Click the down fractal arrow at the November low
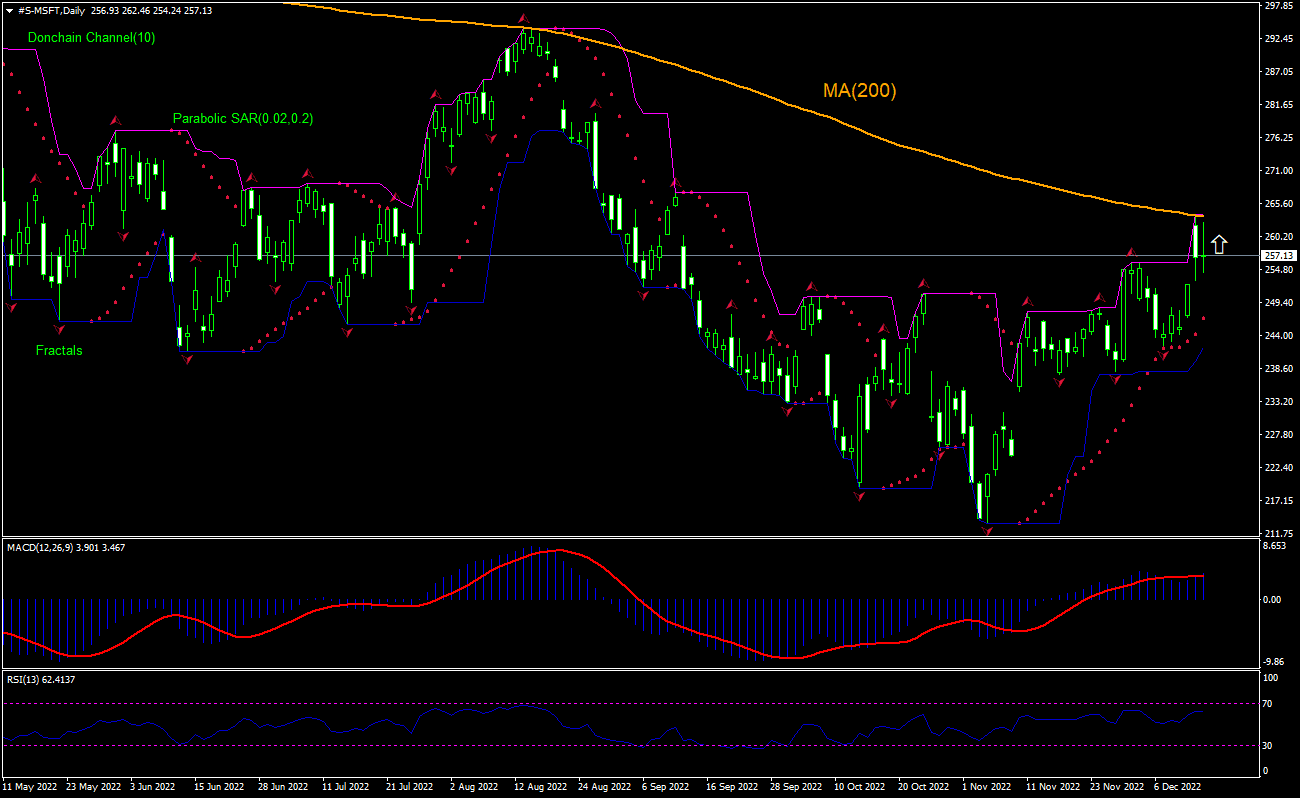 click(987, 531)
